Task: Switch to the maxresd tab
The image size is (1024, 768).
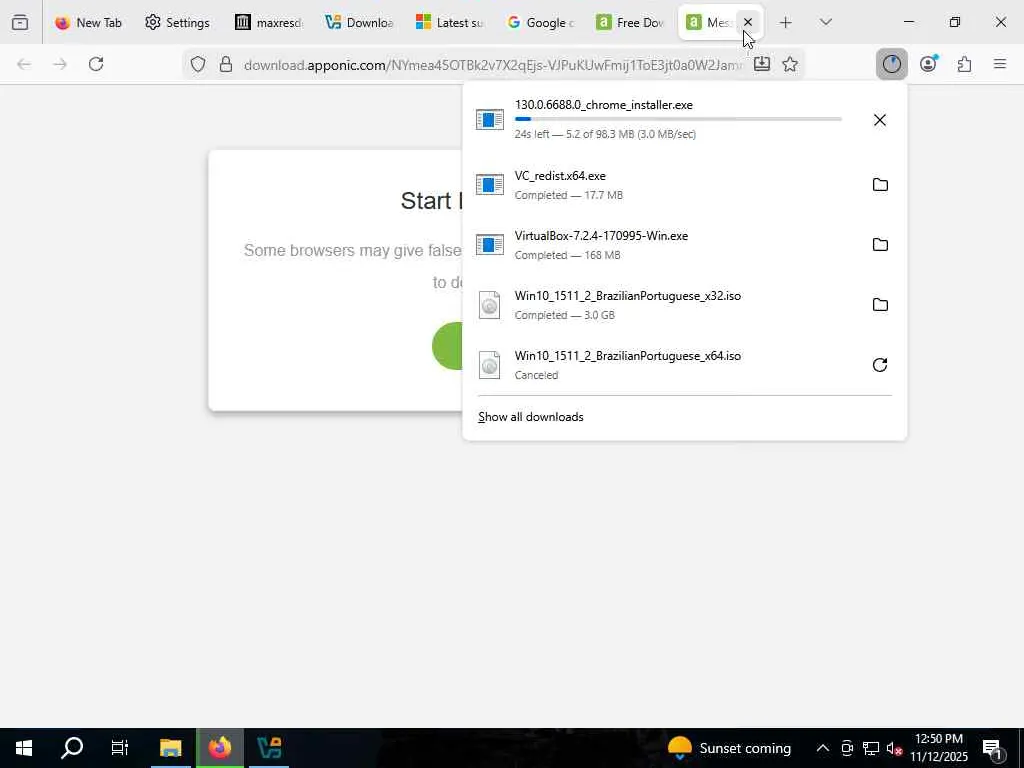Action: click(269, 23)
